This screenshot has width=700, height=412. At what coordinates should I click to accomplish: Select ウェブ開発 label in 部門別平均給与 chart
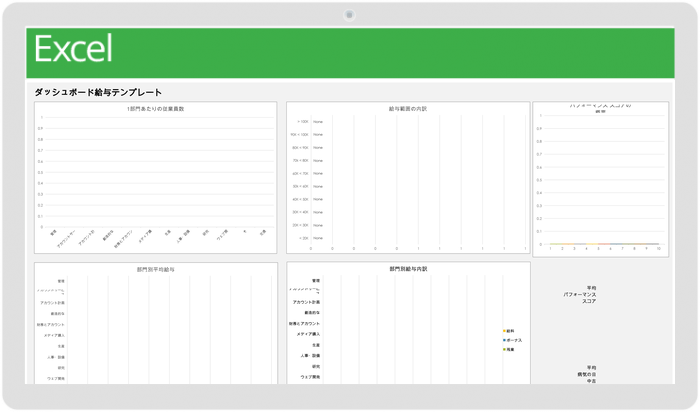pyautogui.click(x=56, y=379)
